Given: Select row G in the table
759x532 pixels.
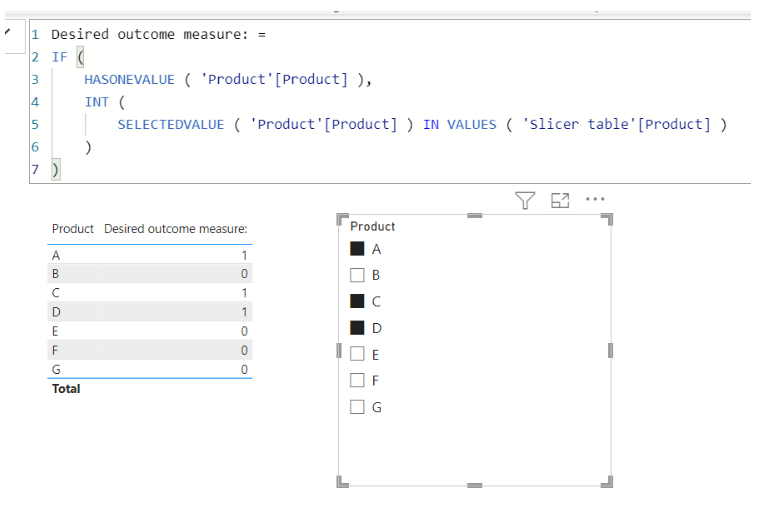Looking at the screenshot, I should tap(150, 369).
